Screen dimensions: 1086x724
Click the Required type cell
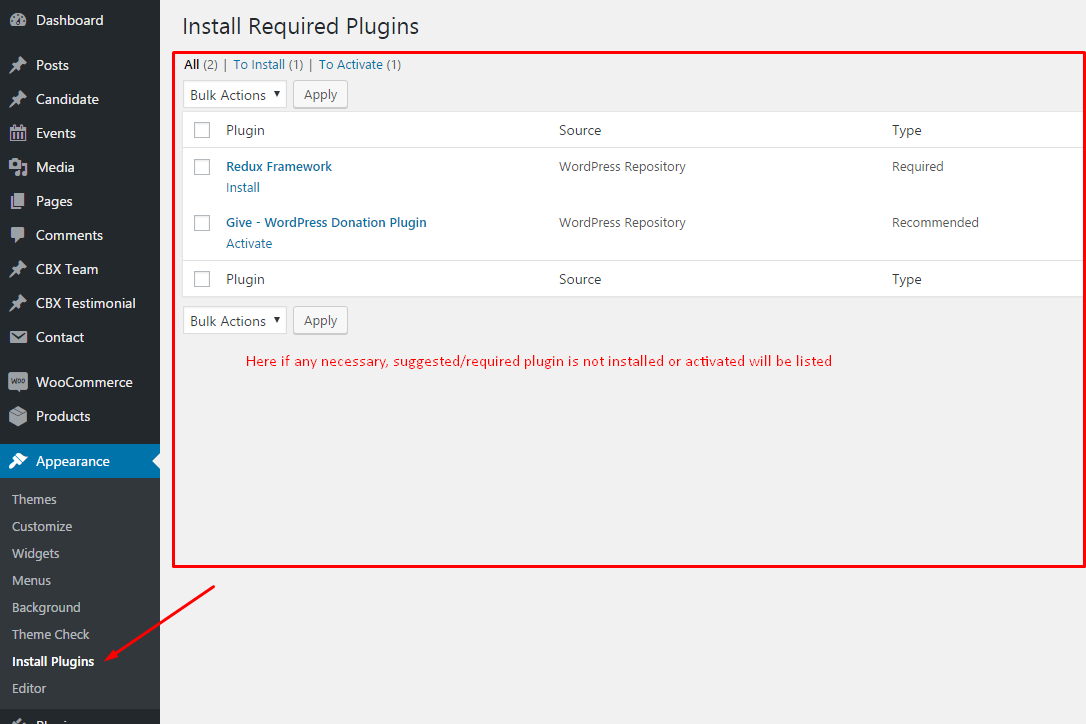tap(917, 166)
